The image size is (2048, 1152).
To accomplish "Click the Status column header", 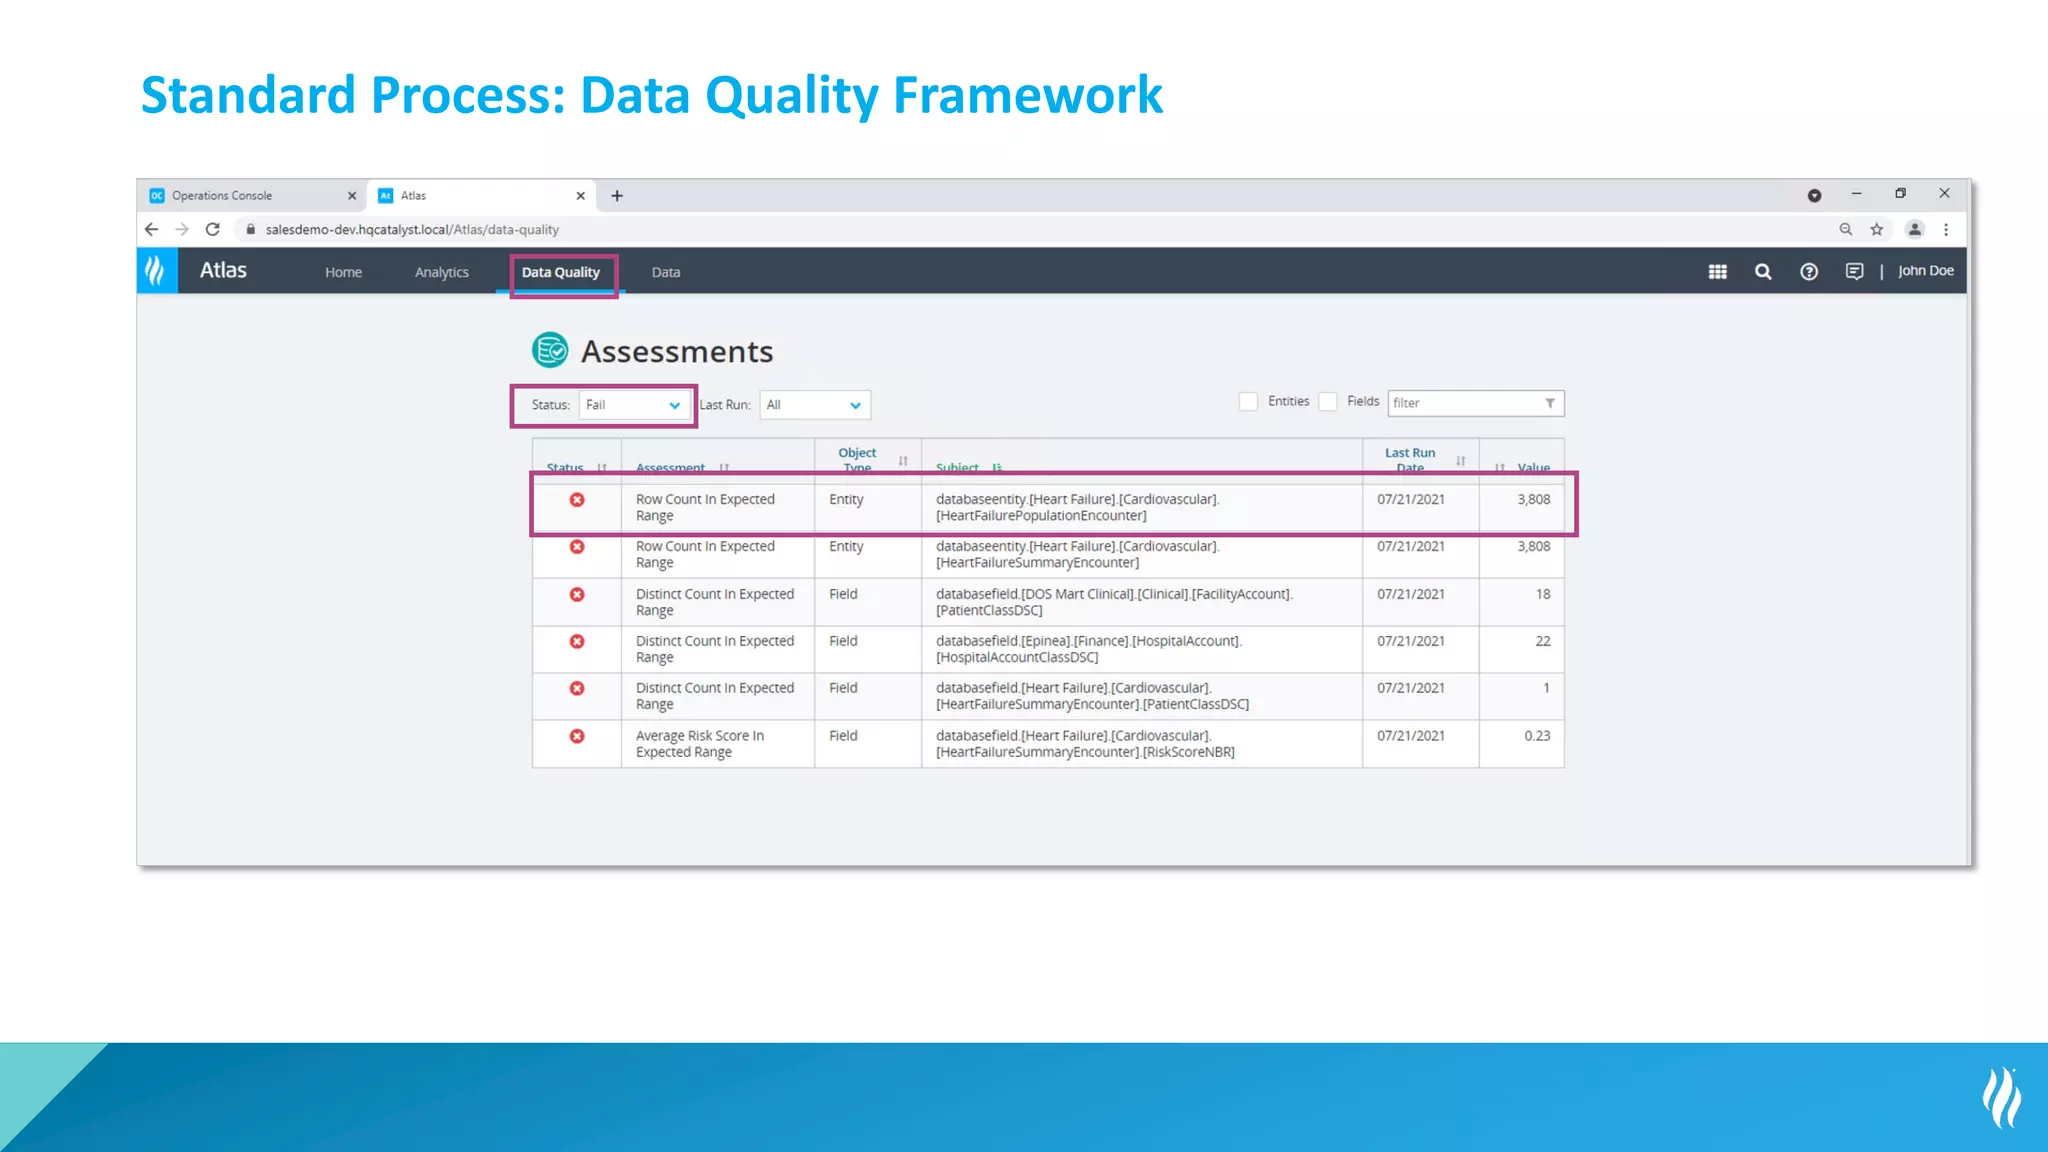I will pyautogui.click(x=565, y=467).
